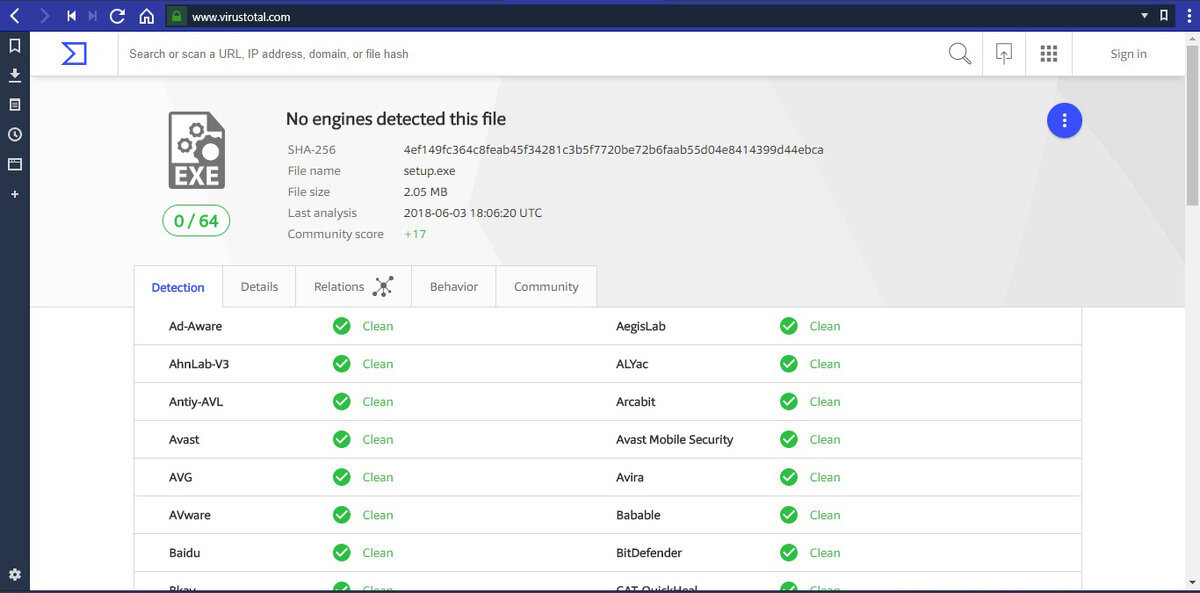Open the Window panel in the sidebar
Screen dimensions: 1200x593
point(15,164)
